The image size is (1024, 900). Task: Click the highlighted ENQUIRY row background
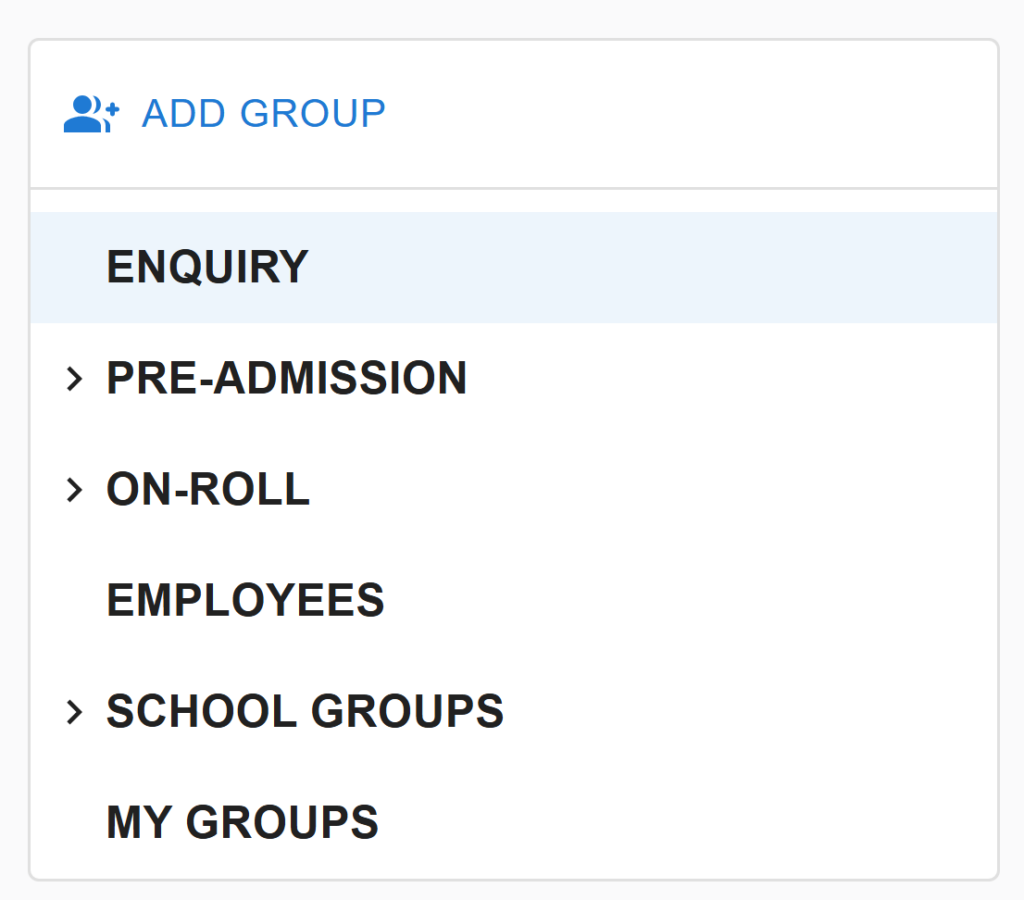(650, 268)
